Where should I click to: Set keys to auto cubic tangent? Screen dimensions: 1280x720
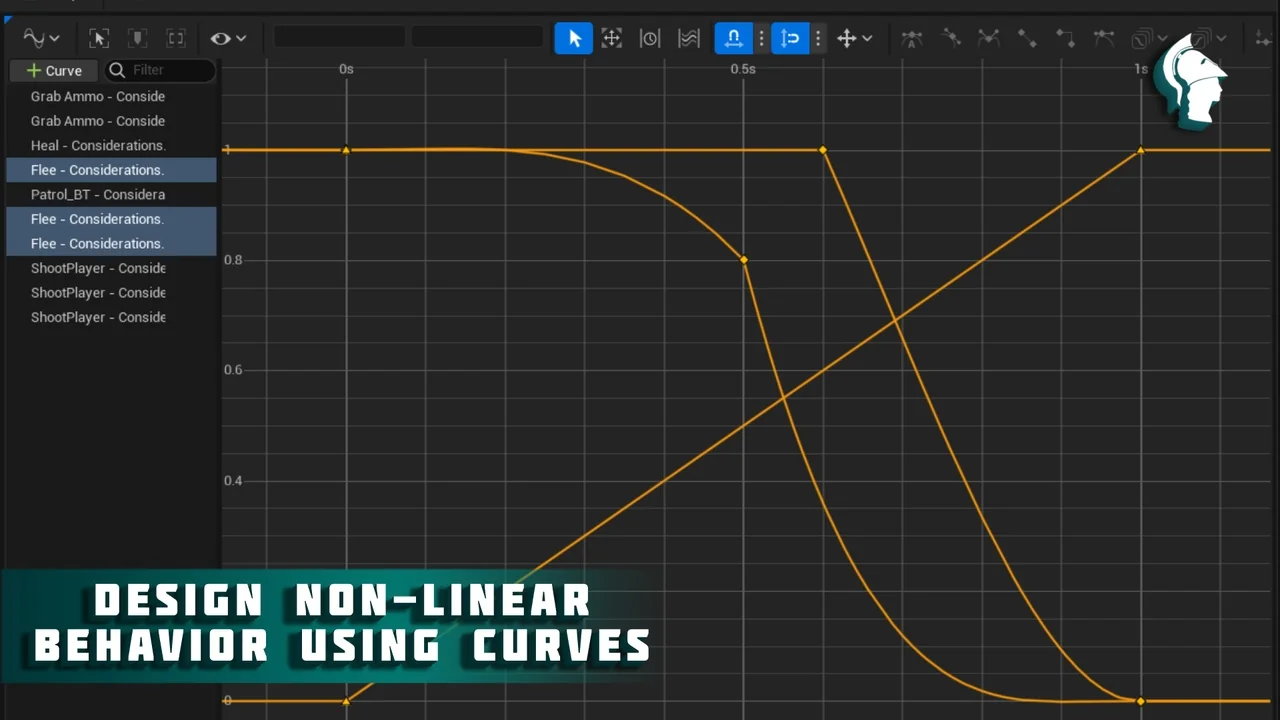pyautogui.click(x=912, y=39)
